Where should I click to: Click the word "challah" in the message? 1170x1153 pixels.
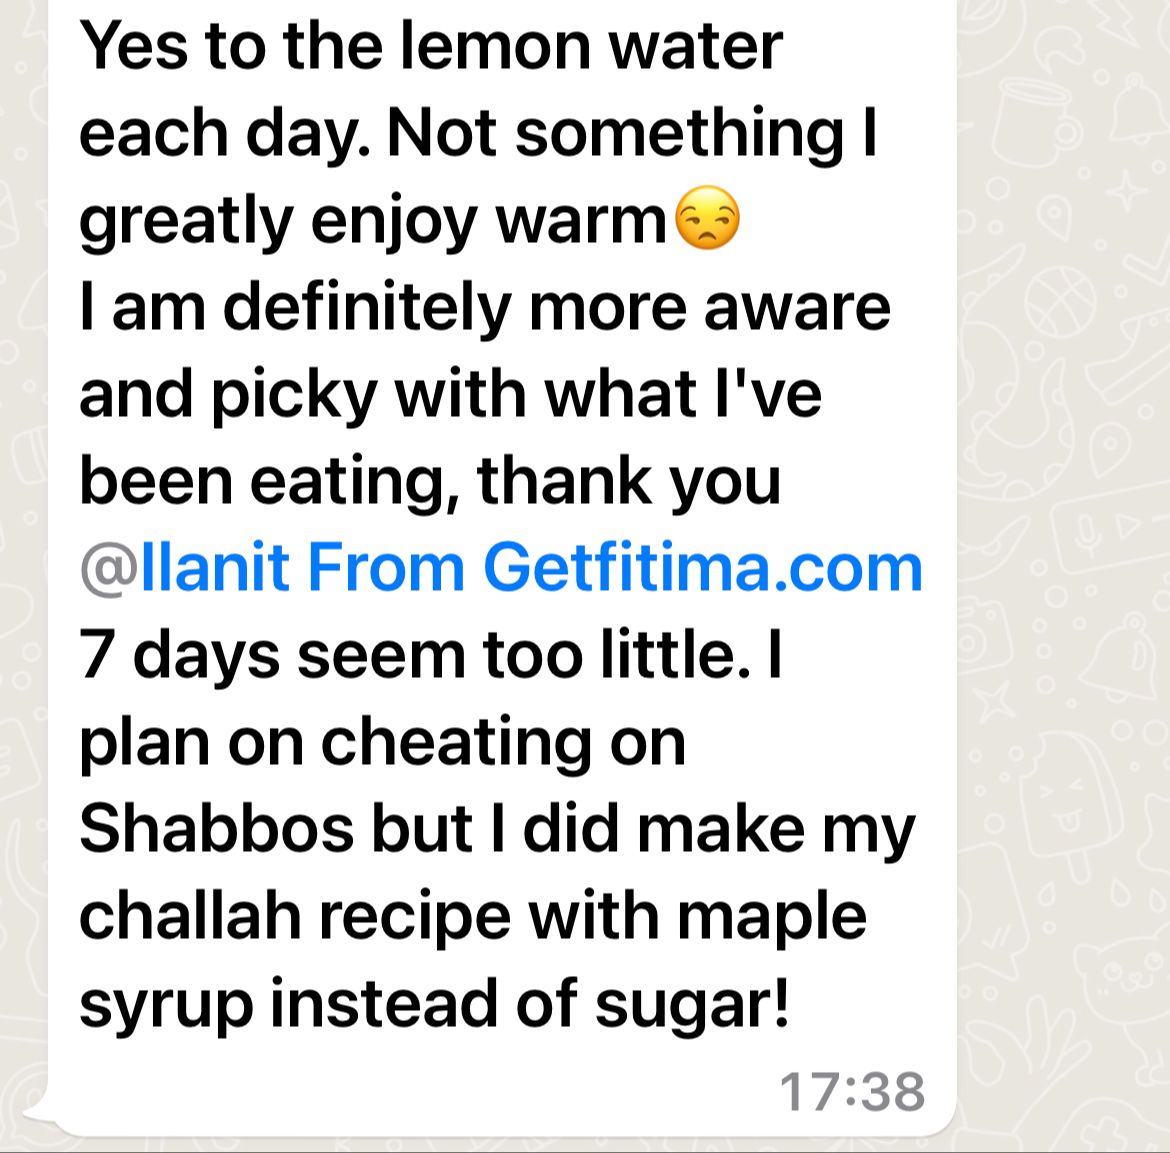(x=190, y=916)
